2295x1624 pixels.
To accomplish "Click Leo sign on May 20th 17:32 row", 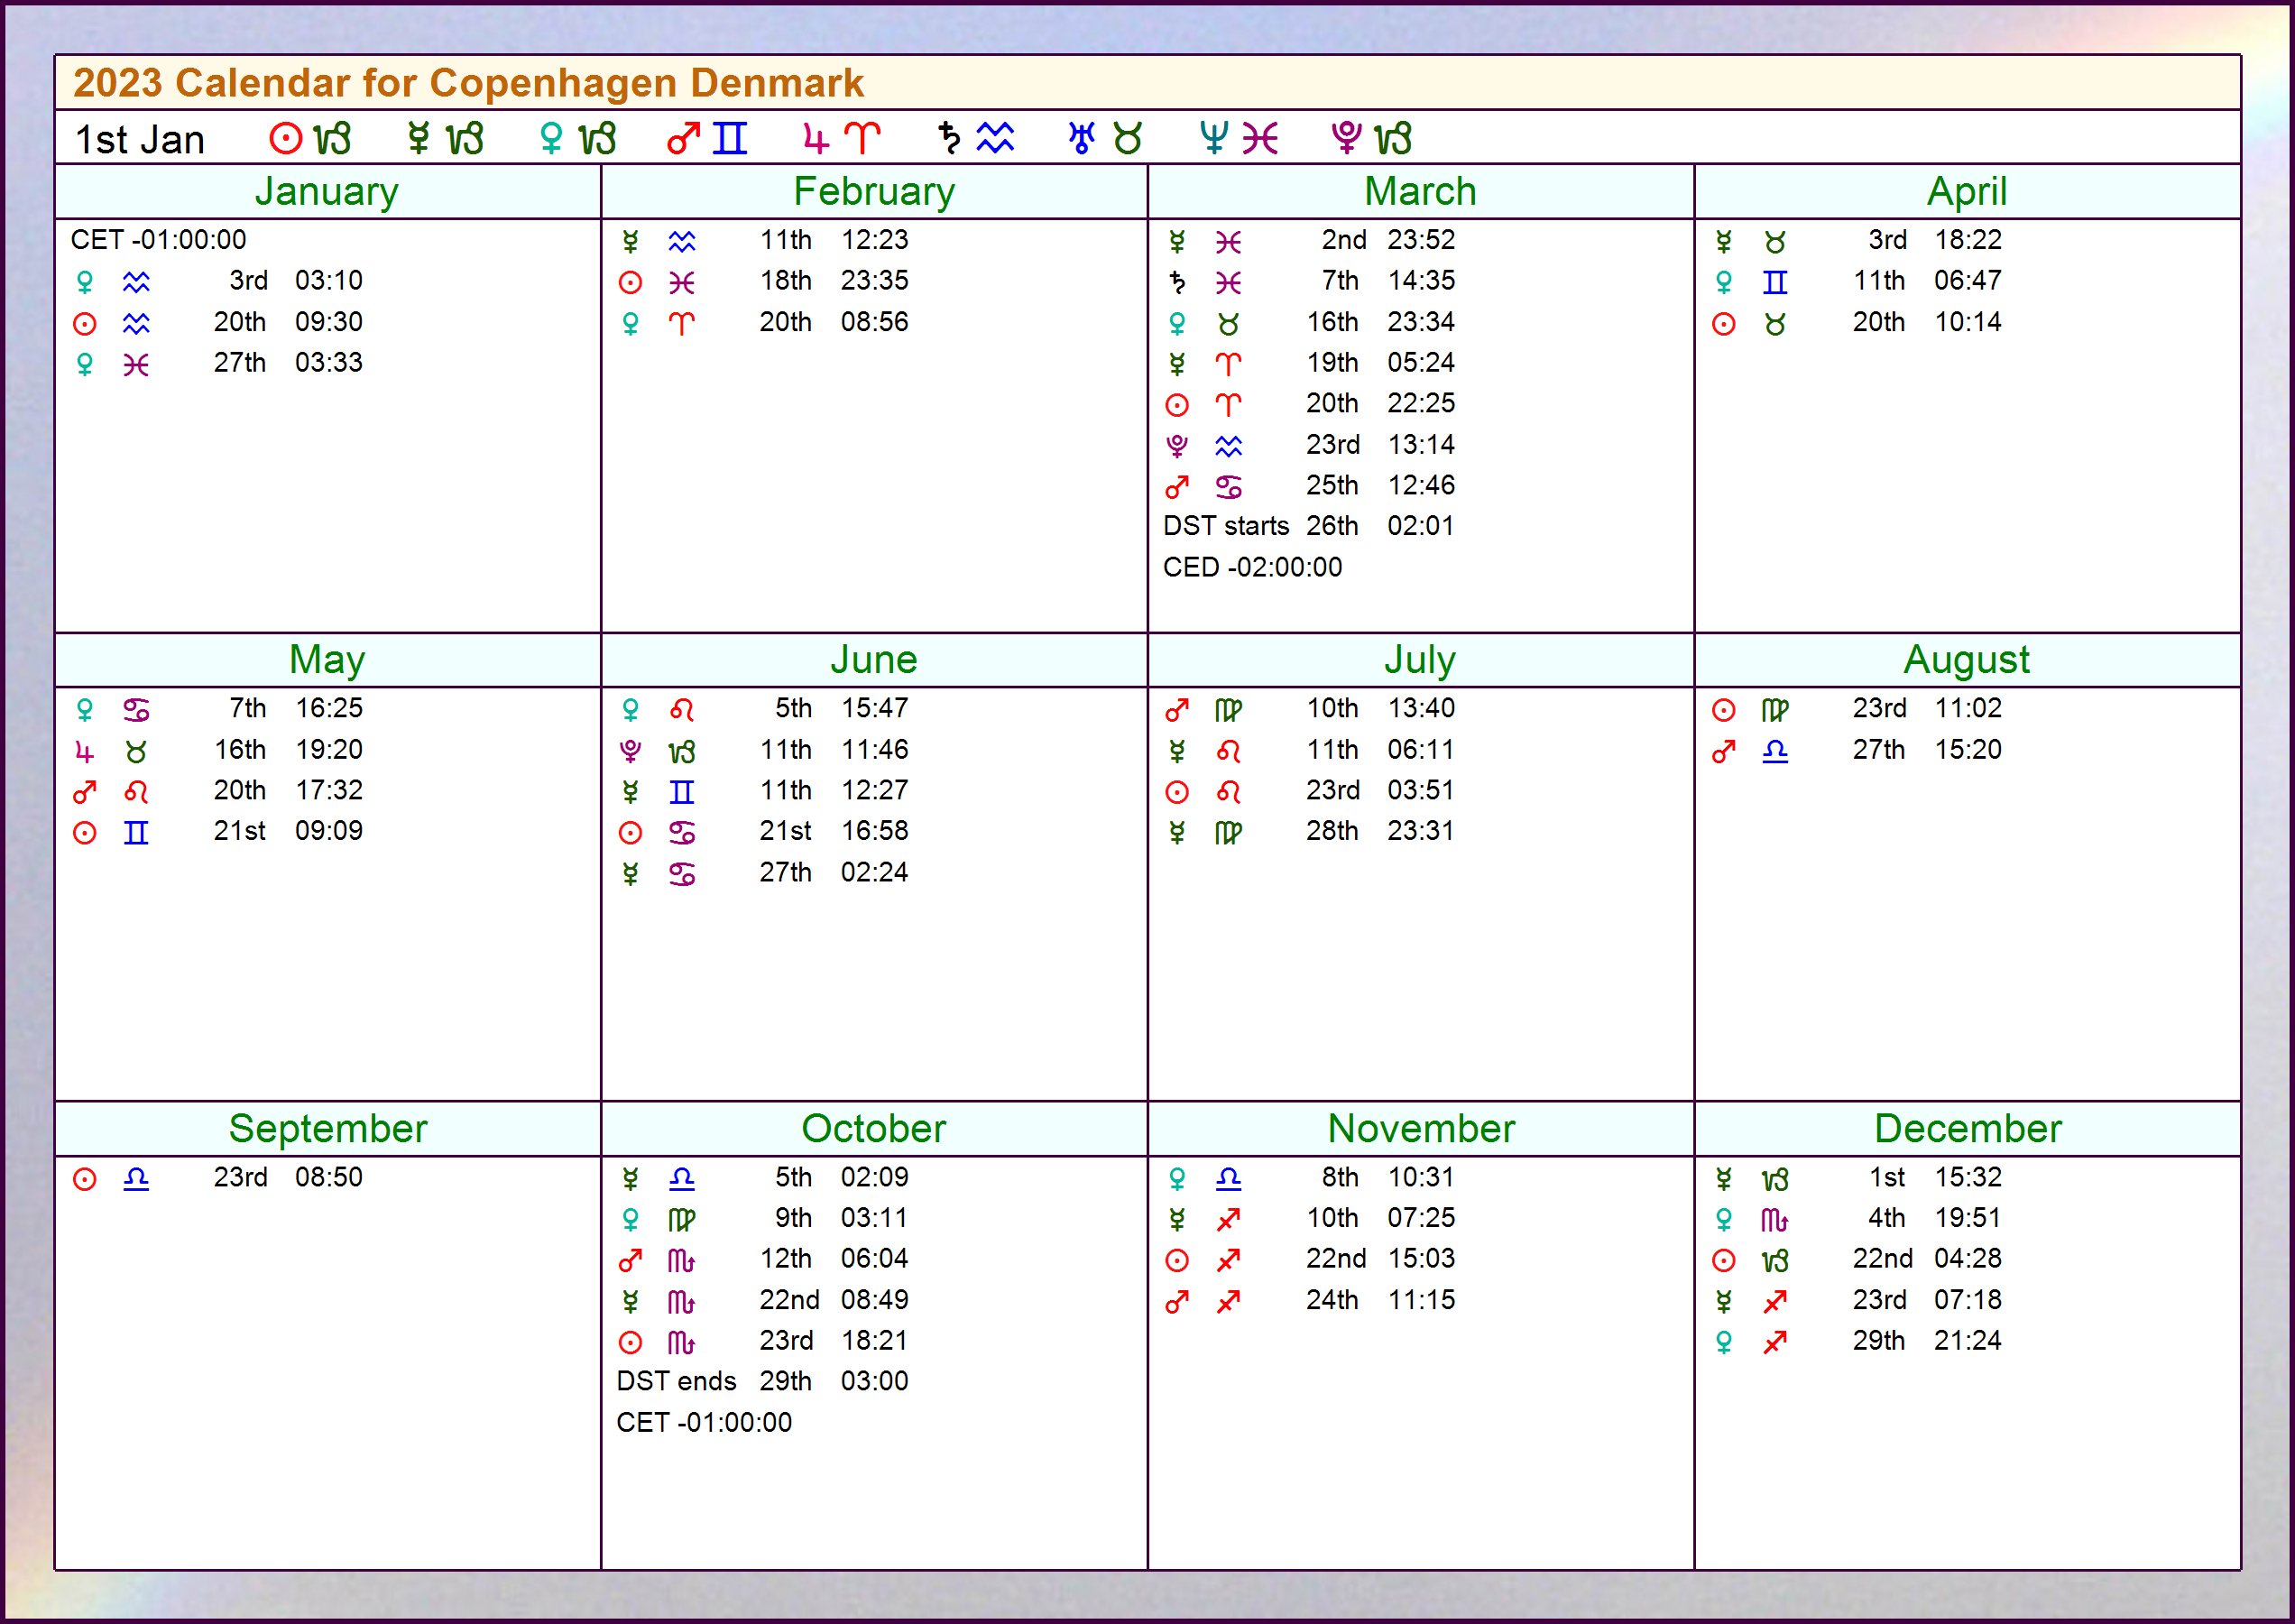I will click(x=136, y=792).
